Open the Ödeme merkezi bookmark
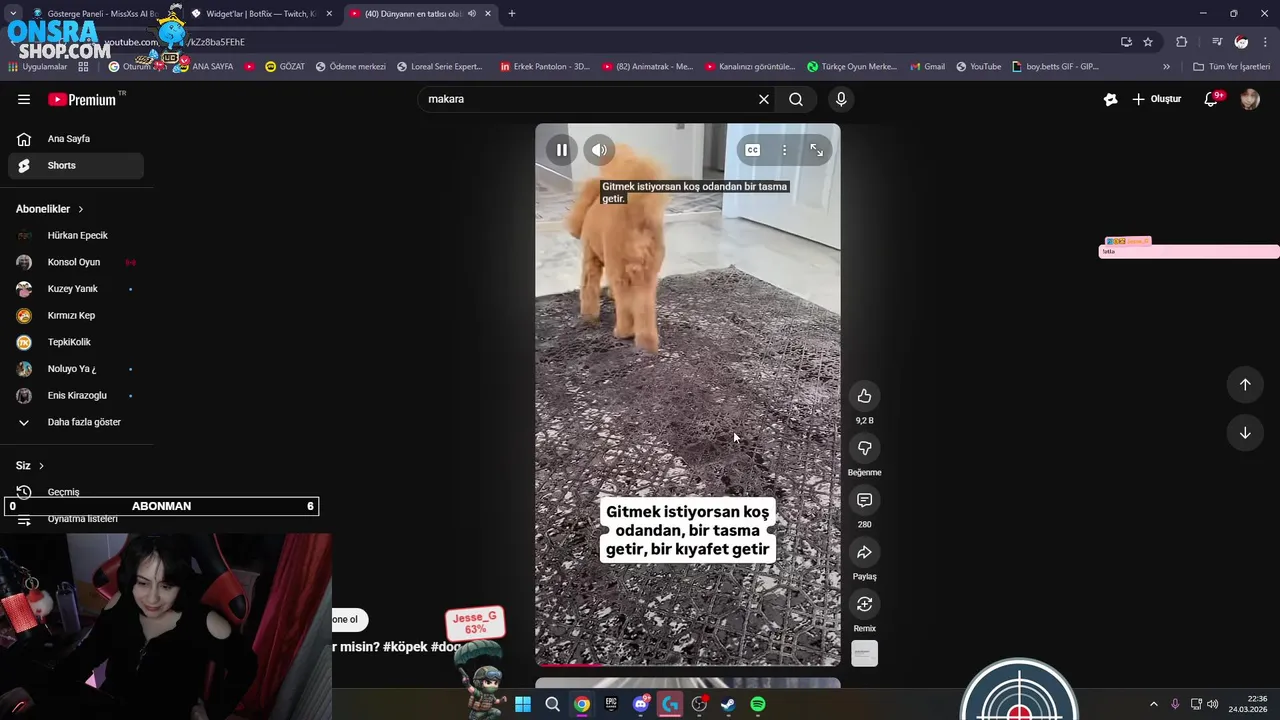Screen dimensions: 1280x720 [x=351, y=67]
